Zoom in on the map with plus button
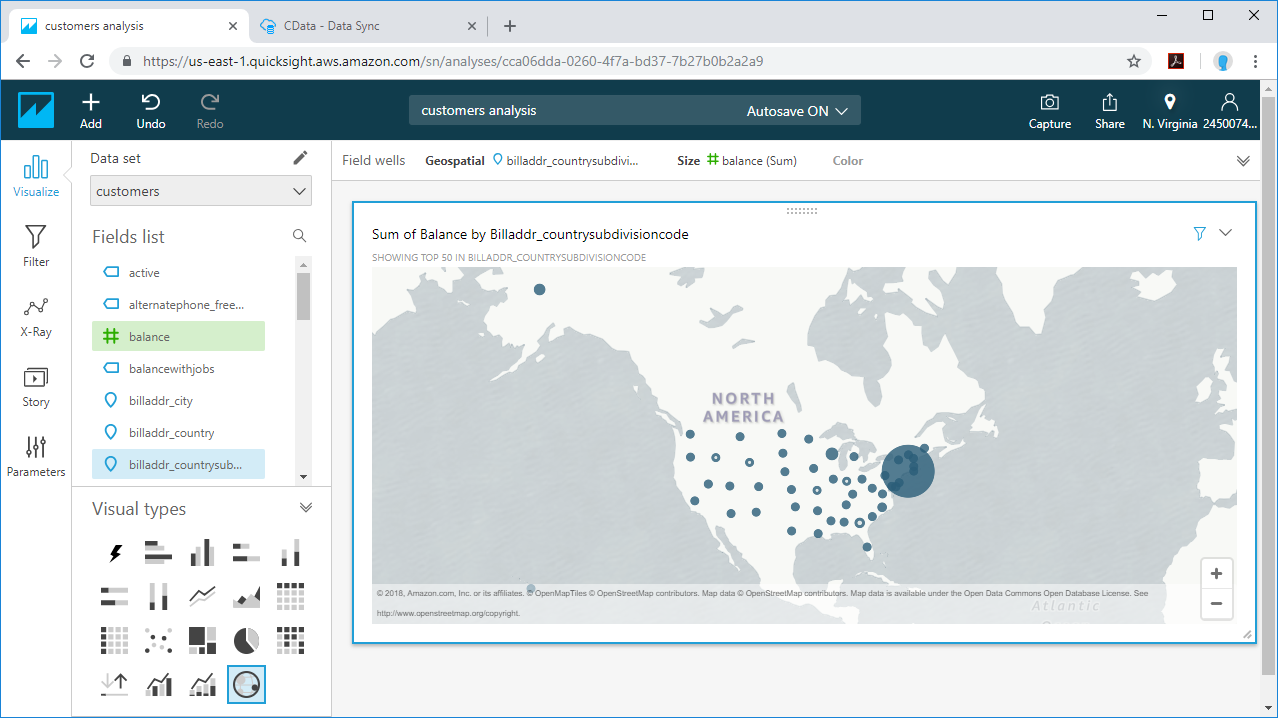 (x=1216, y=574)
